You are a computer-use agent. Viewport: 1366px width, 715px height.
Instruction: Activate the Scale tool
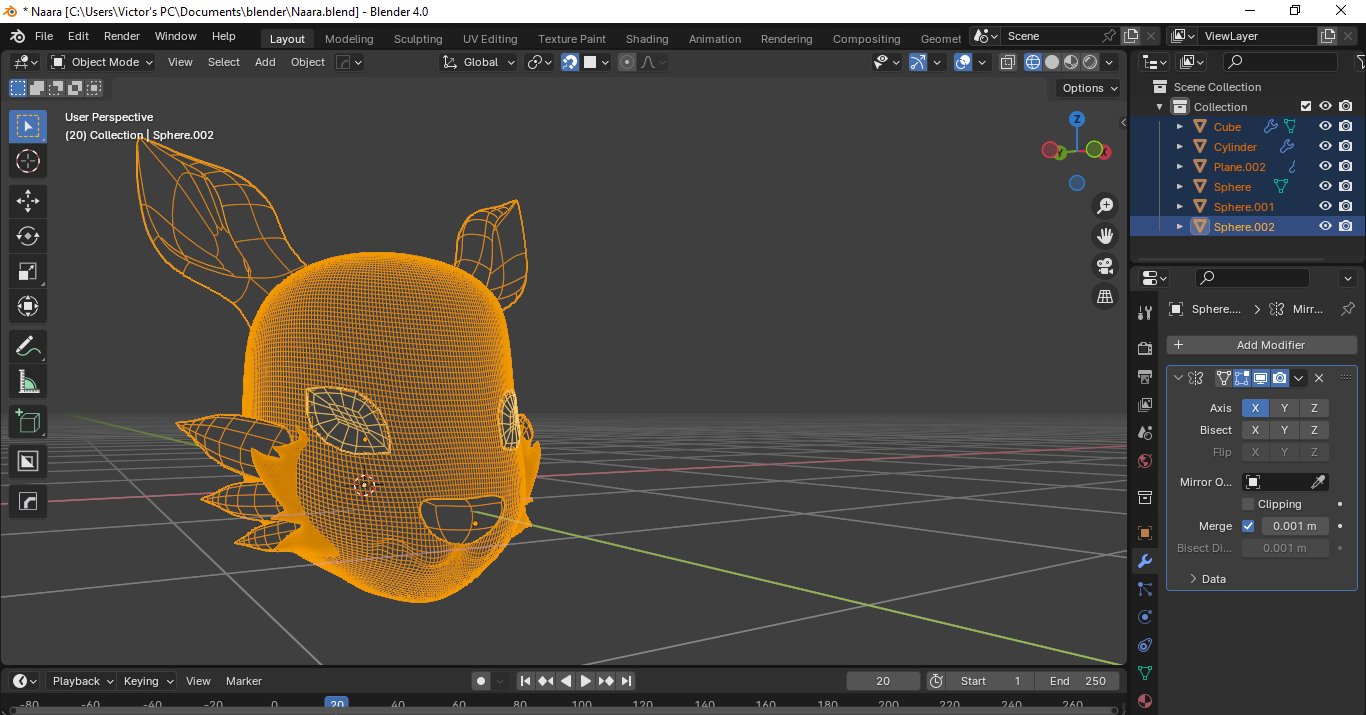point(28,271)
